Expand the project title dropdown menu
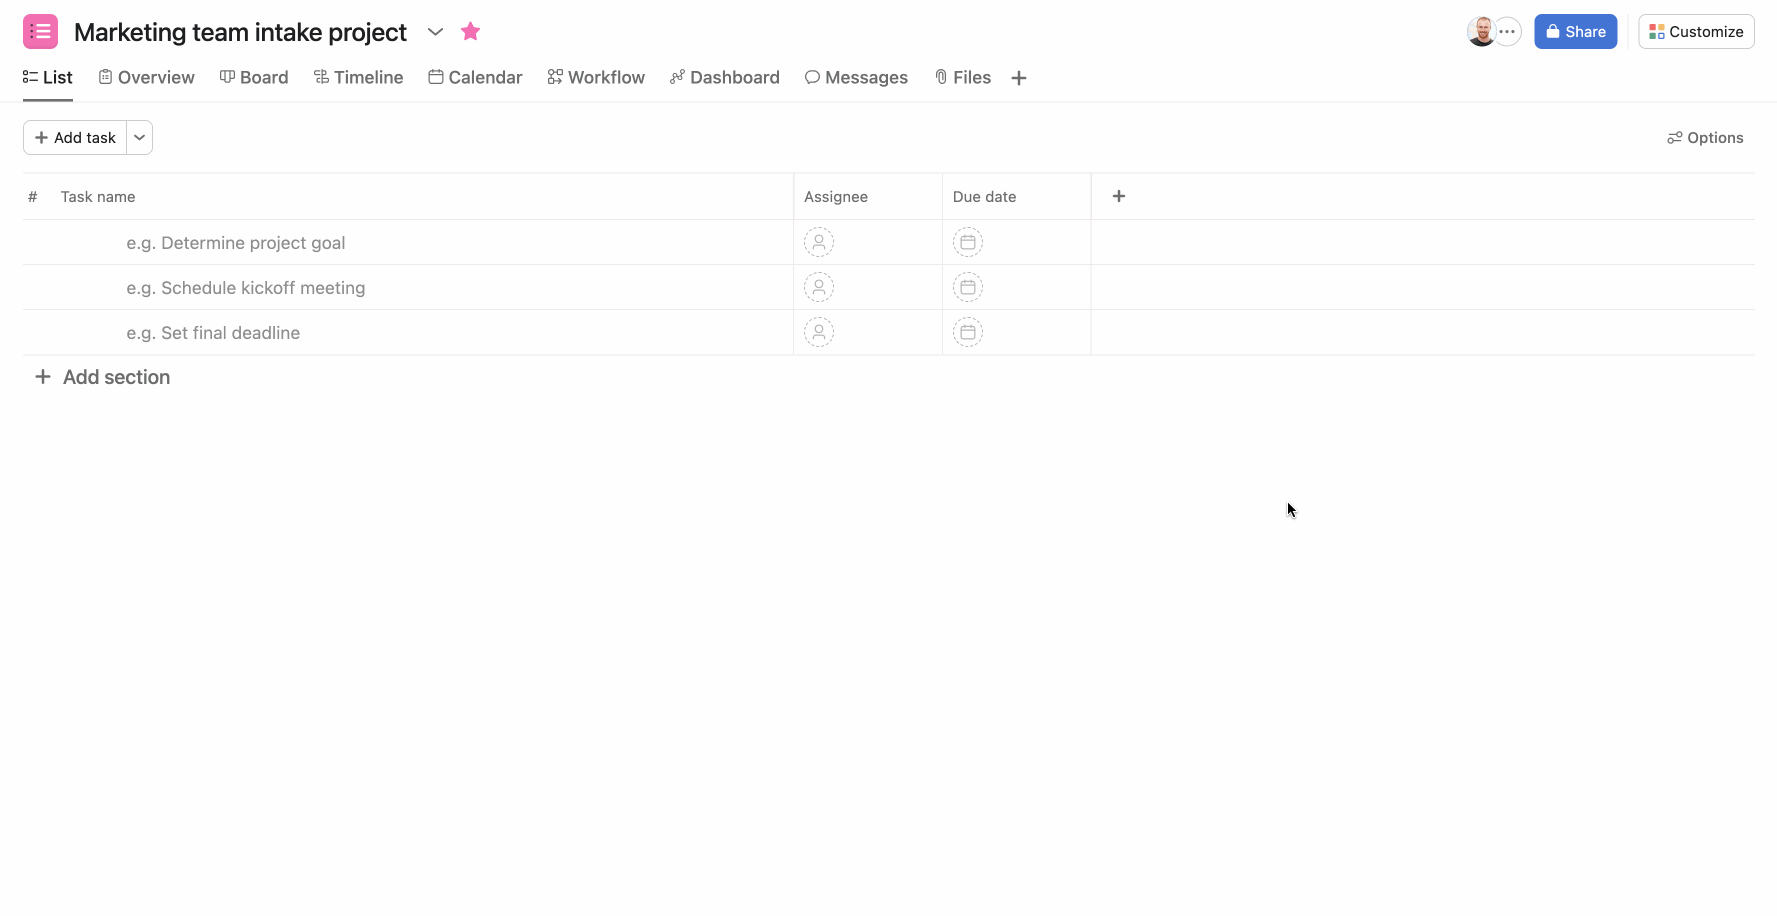Viewport: 1777px width, 916px height. 435,31
